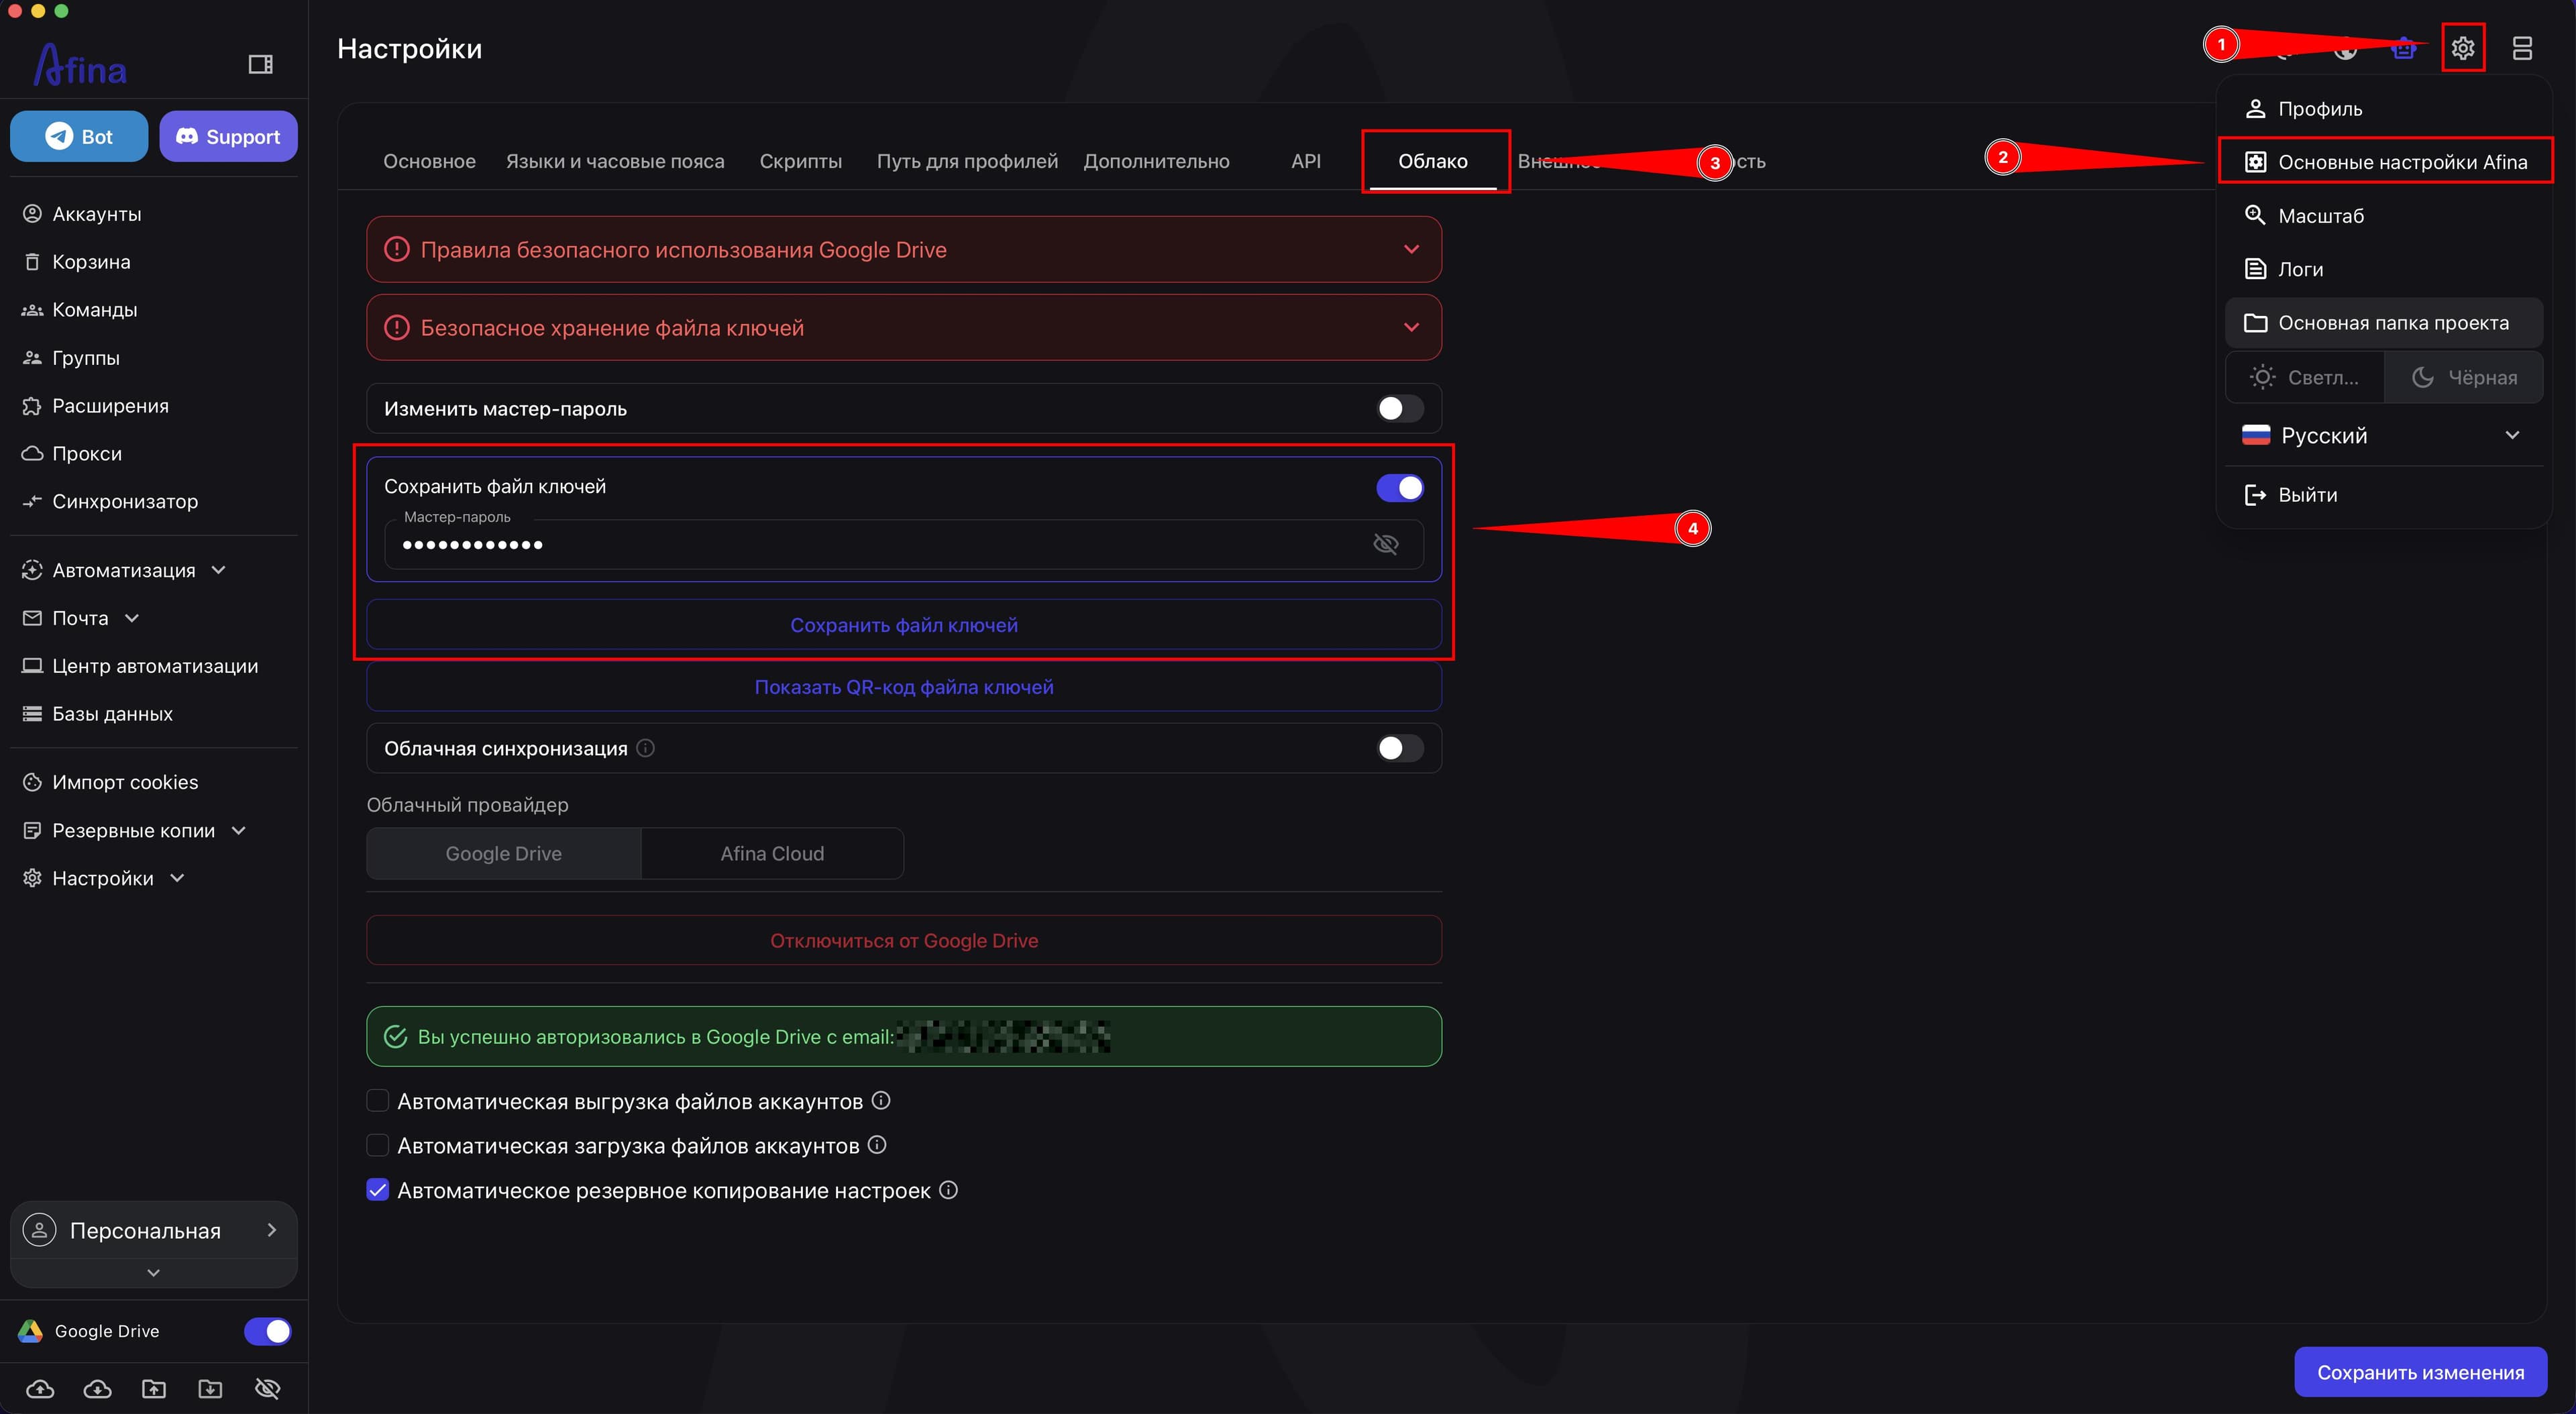Click the folder download icon

(x=210, y=1388)
